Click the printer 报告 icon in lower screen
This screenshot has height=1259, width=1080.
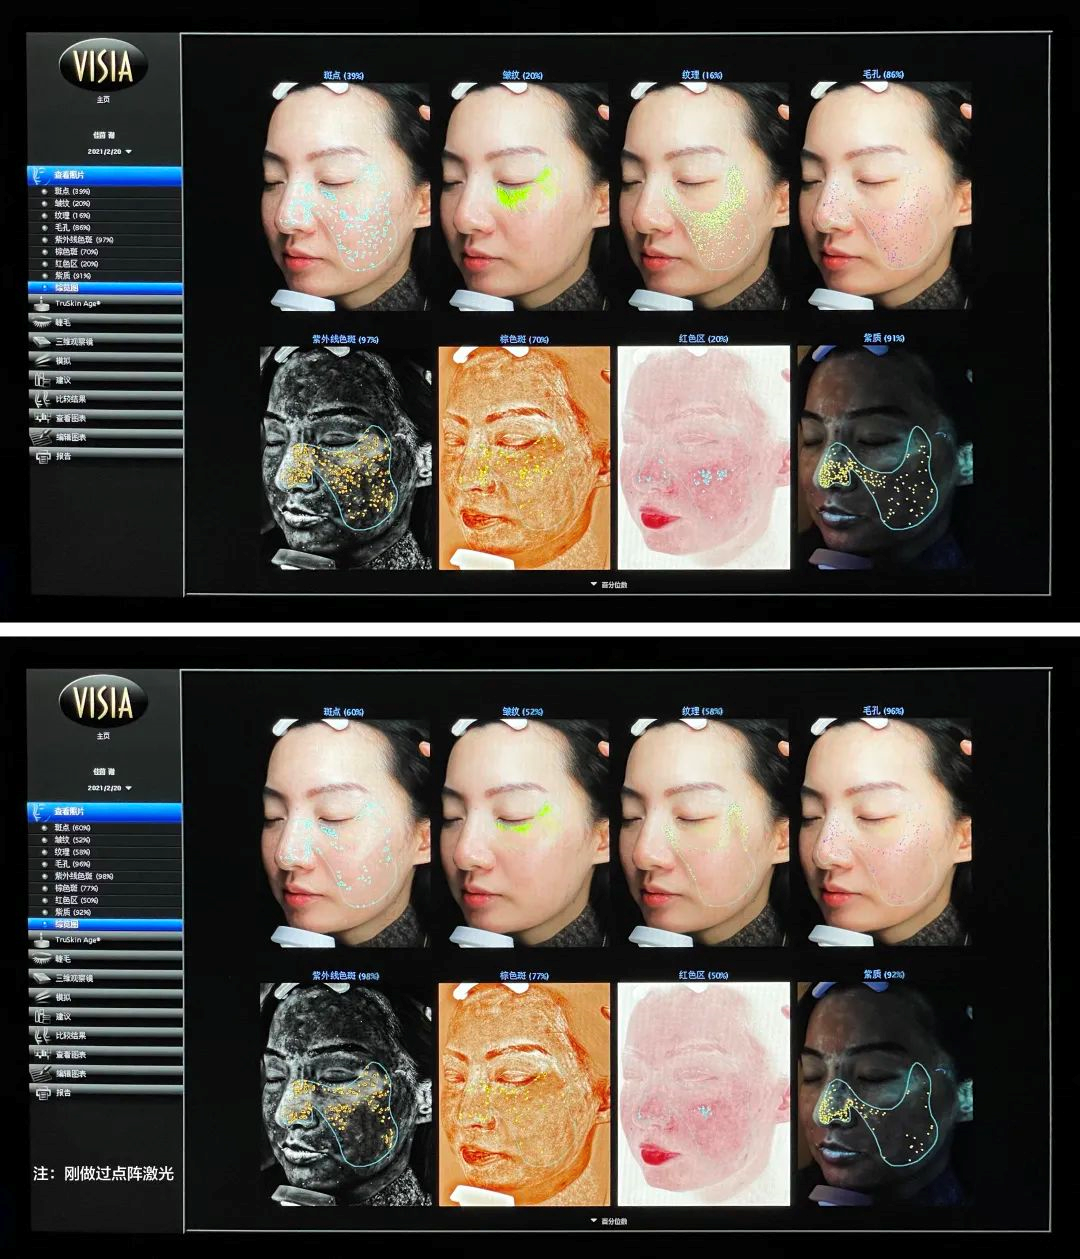(x=41, y=1092)
